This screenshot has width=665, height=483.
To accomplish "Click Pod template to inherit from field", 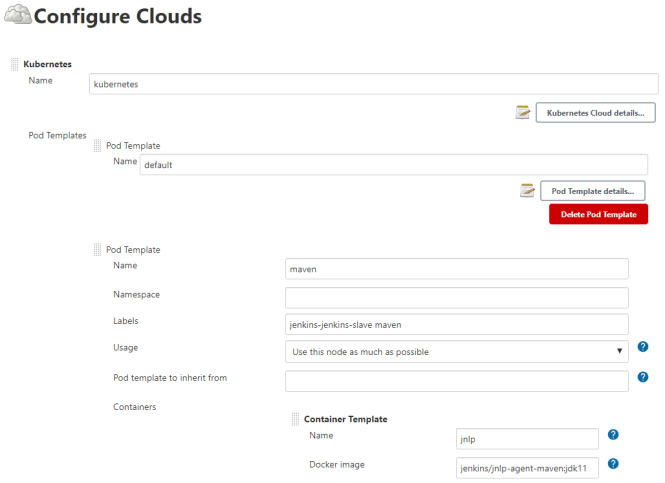I will [457, 381].
